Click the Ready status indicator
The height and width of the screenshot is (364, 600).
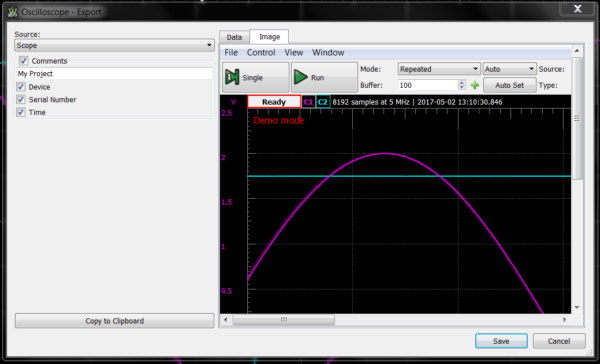(x=274, y=102)
